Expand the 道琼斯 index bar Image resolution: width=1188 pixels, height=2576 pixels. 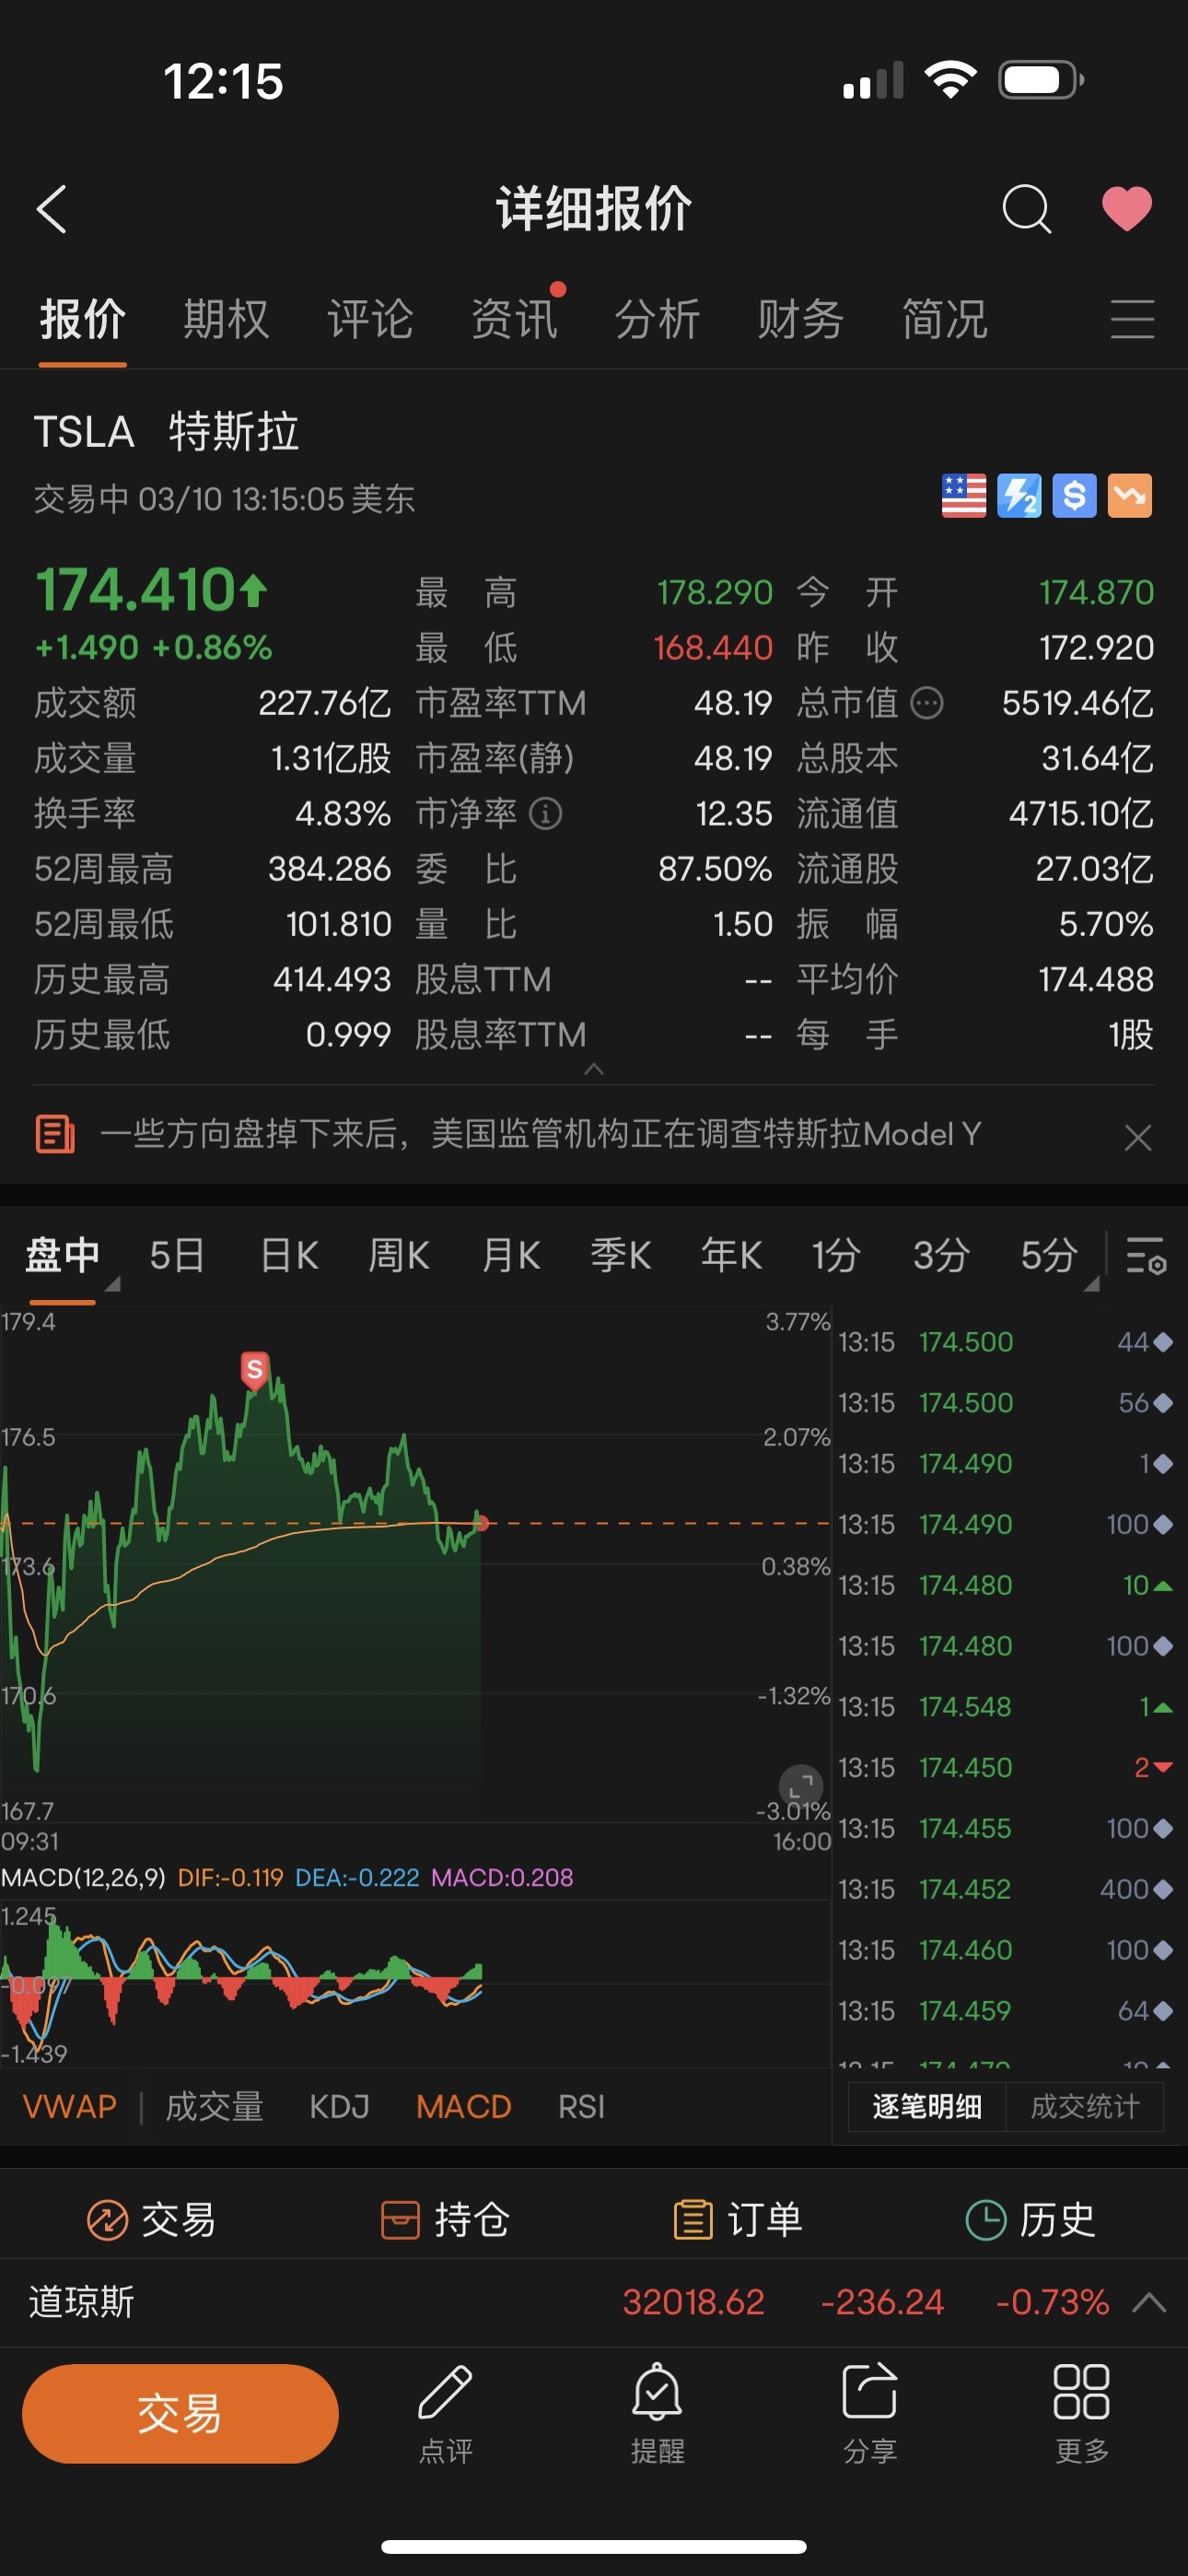(1148, 2302)
